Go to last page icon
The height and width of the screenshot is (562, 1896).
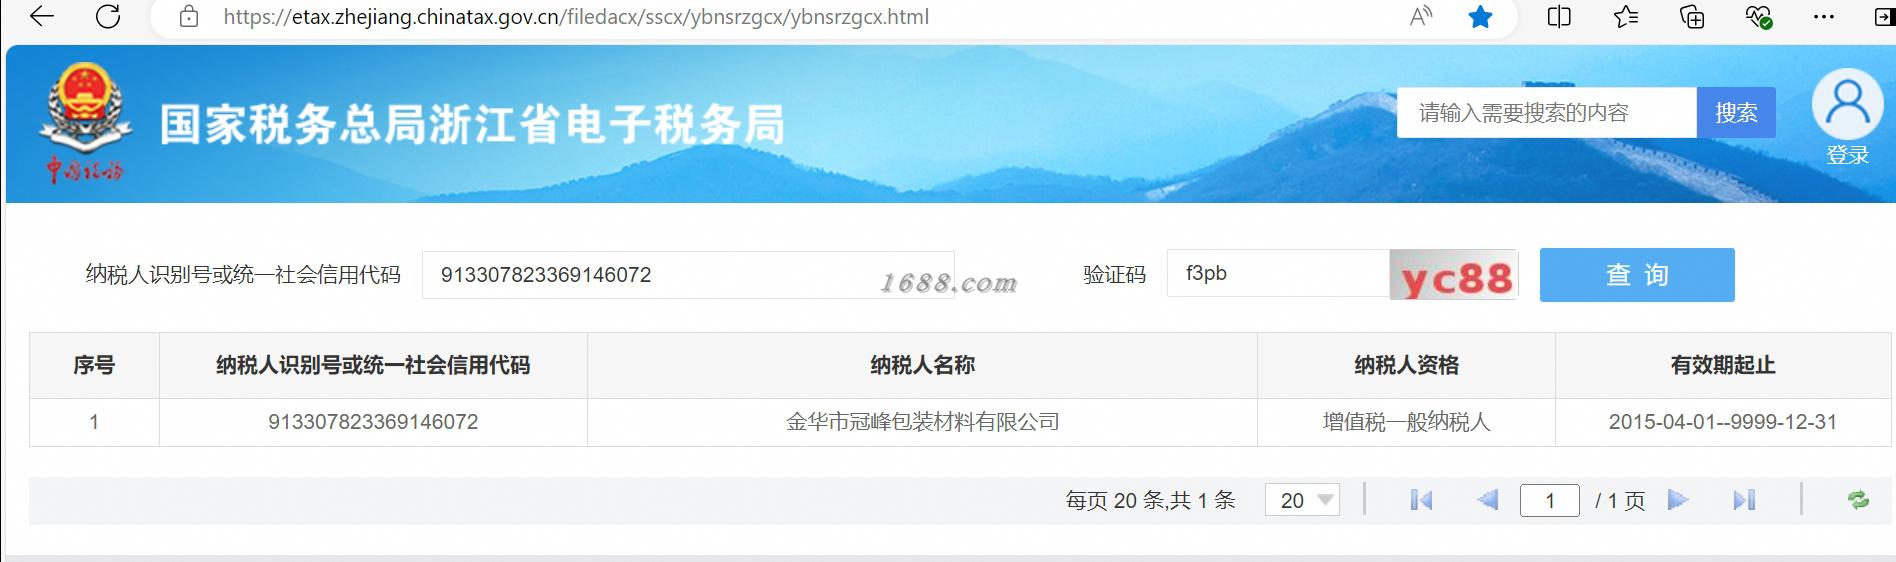[x=1744, y=500]
